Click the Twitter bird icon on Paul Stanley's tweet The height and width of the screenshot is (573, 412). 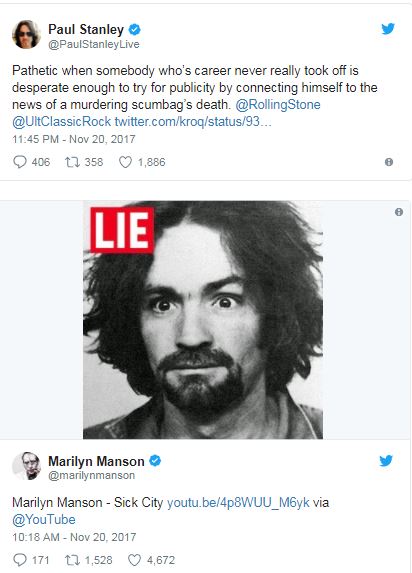[388, 29]
